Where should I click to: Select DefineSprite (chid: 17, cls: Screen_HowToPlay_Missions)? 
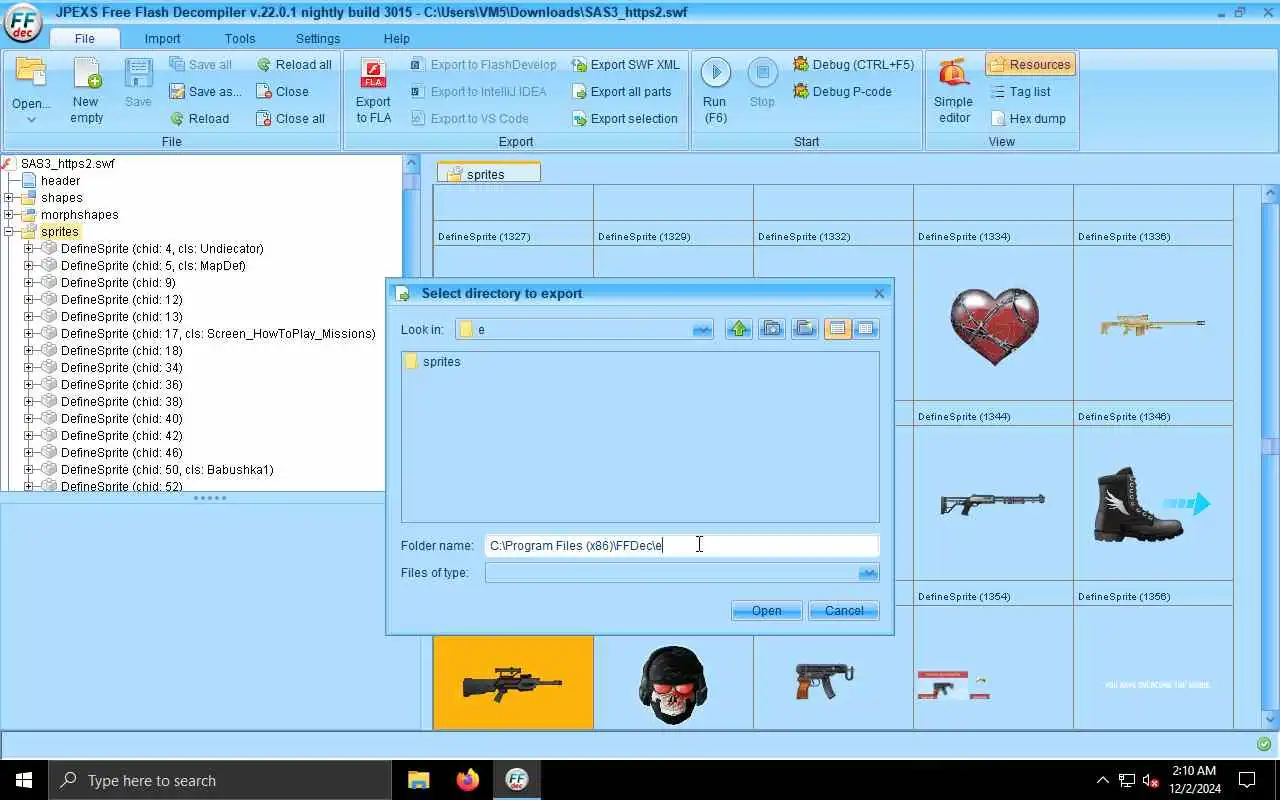click(208, 334)
